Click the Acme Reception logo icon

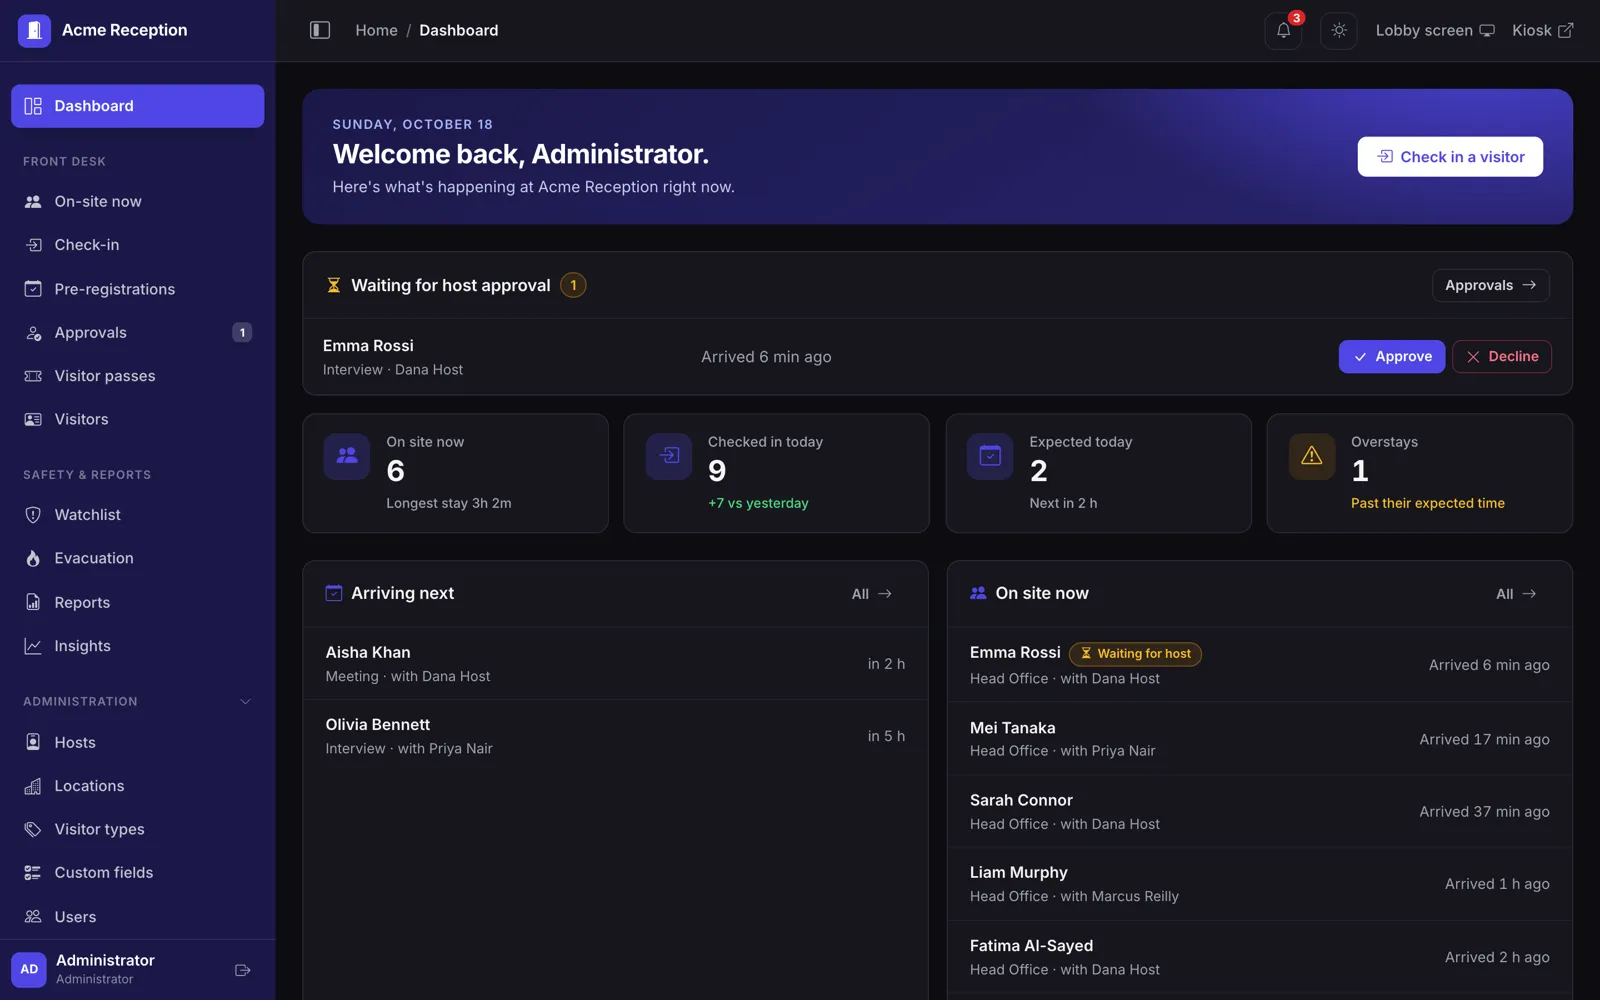tap(34, 30)
